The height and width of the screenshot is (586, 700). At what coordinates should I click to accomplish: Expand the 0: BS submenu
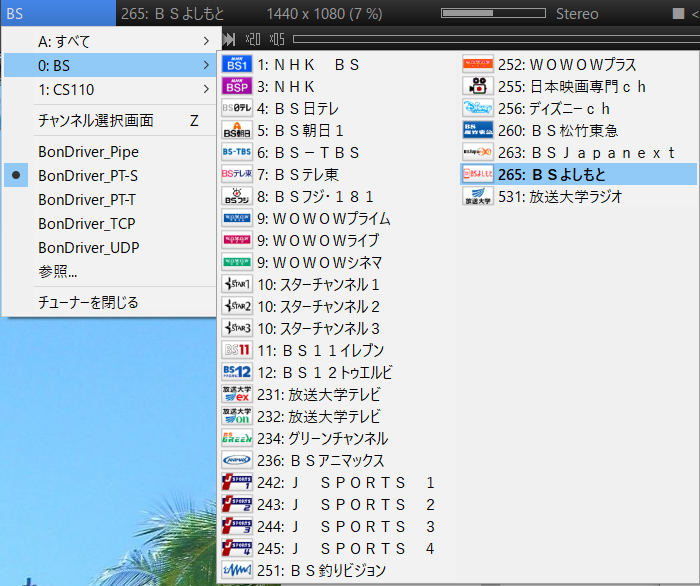point(110,66)
